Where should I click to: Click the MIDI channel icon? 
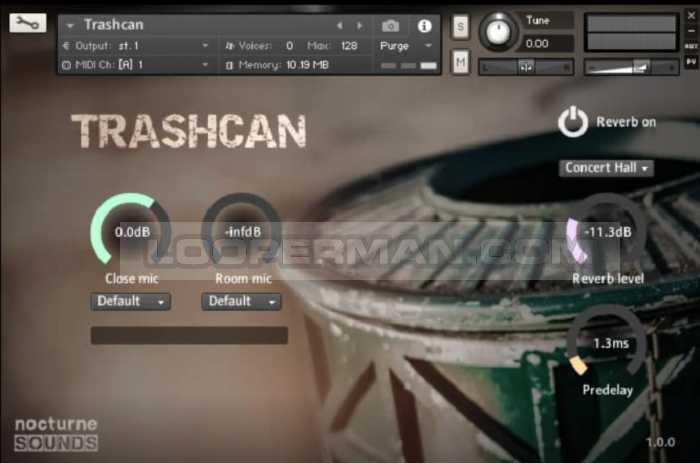[x=66, y=65]
